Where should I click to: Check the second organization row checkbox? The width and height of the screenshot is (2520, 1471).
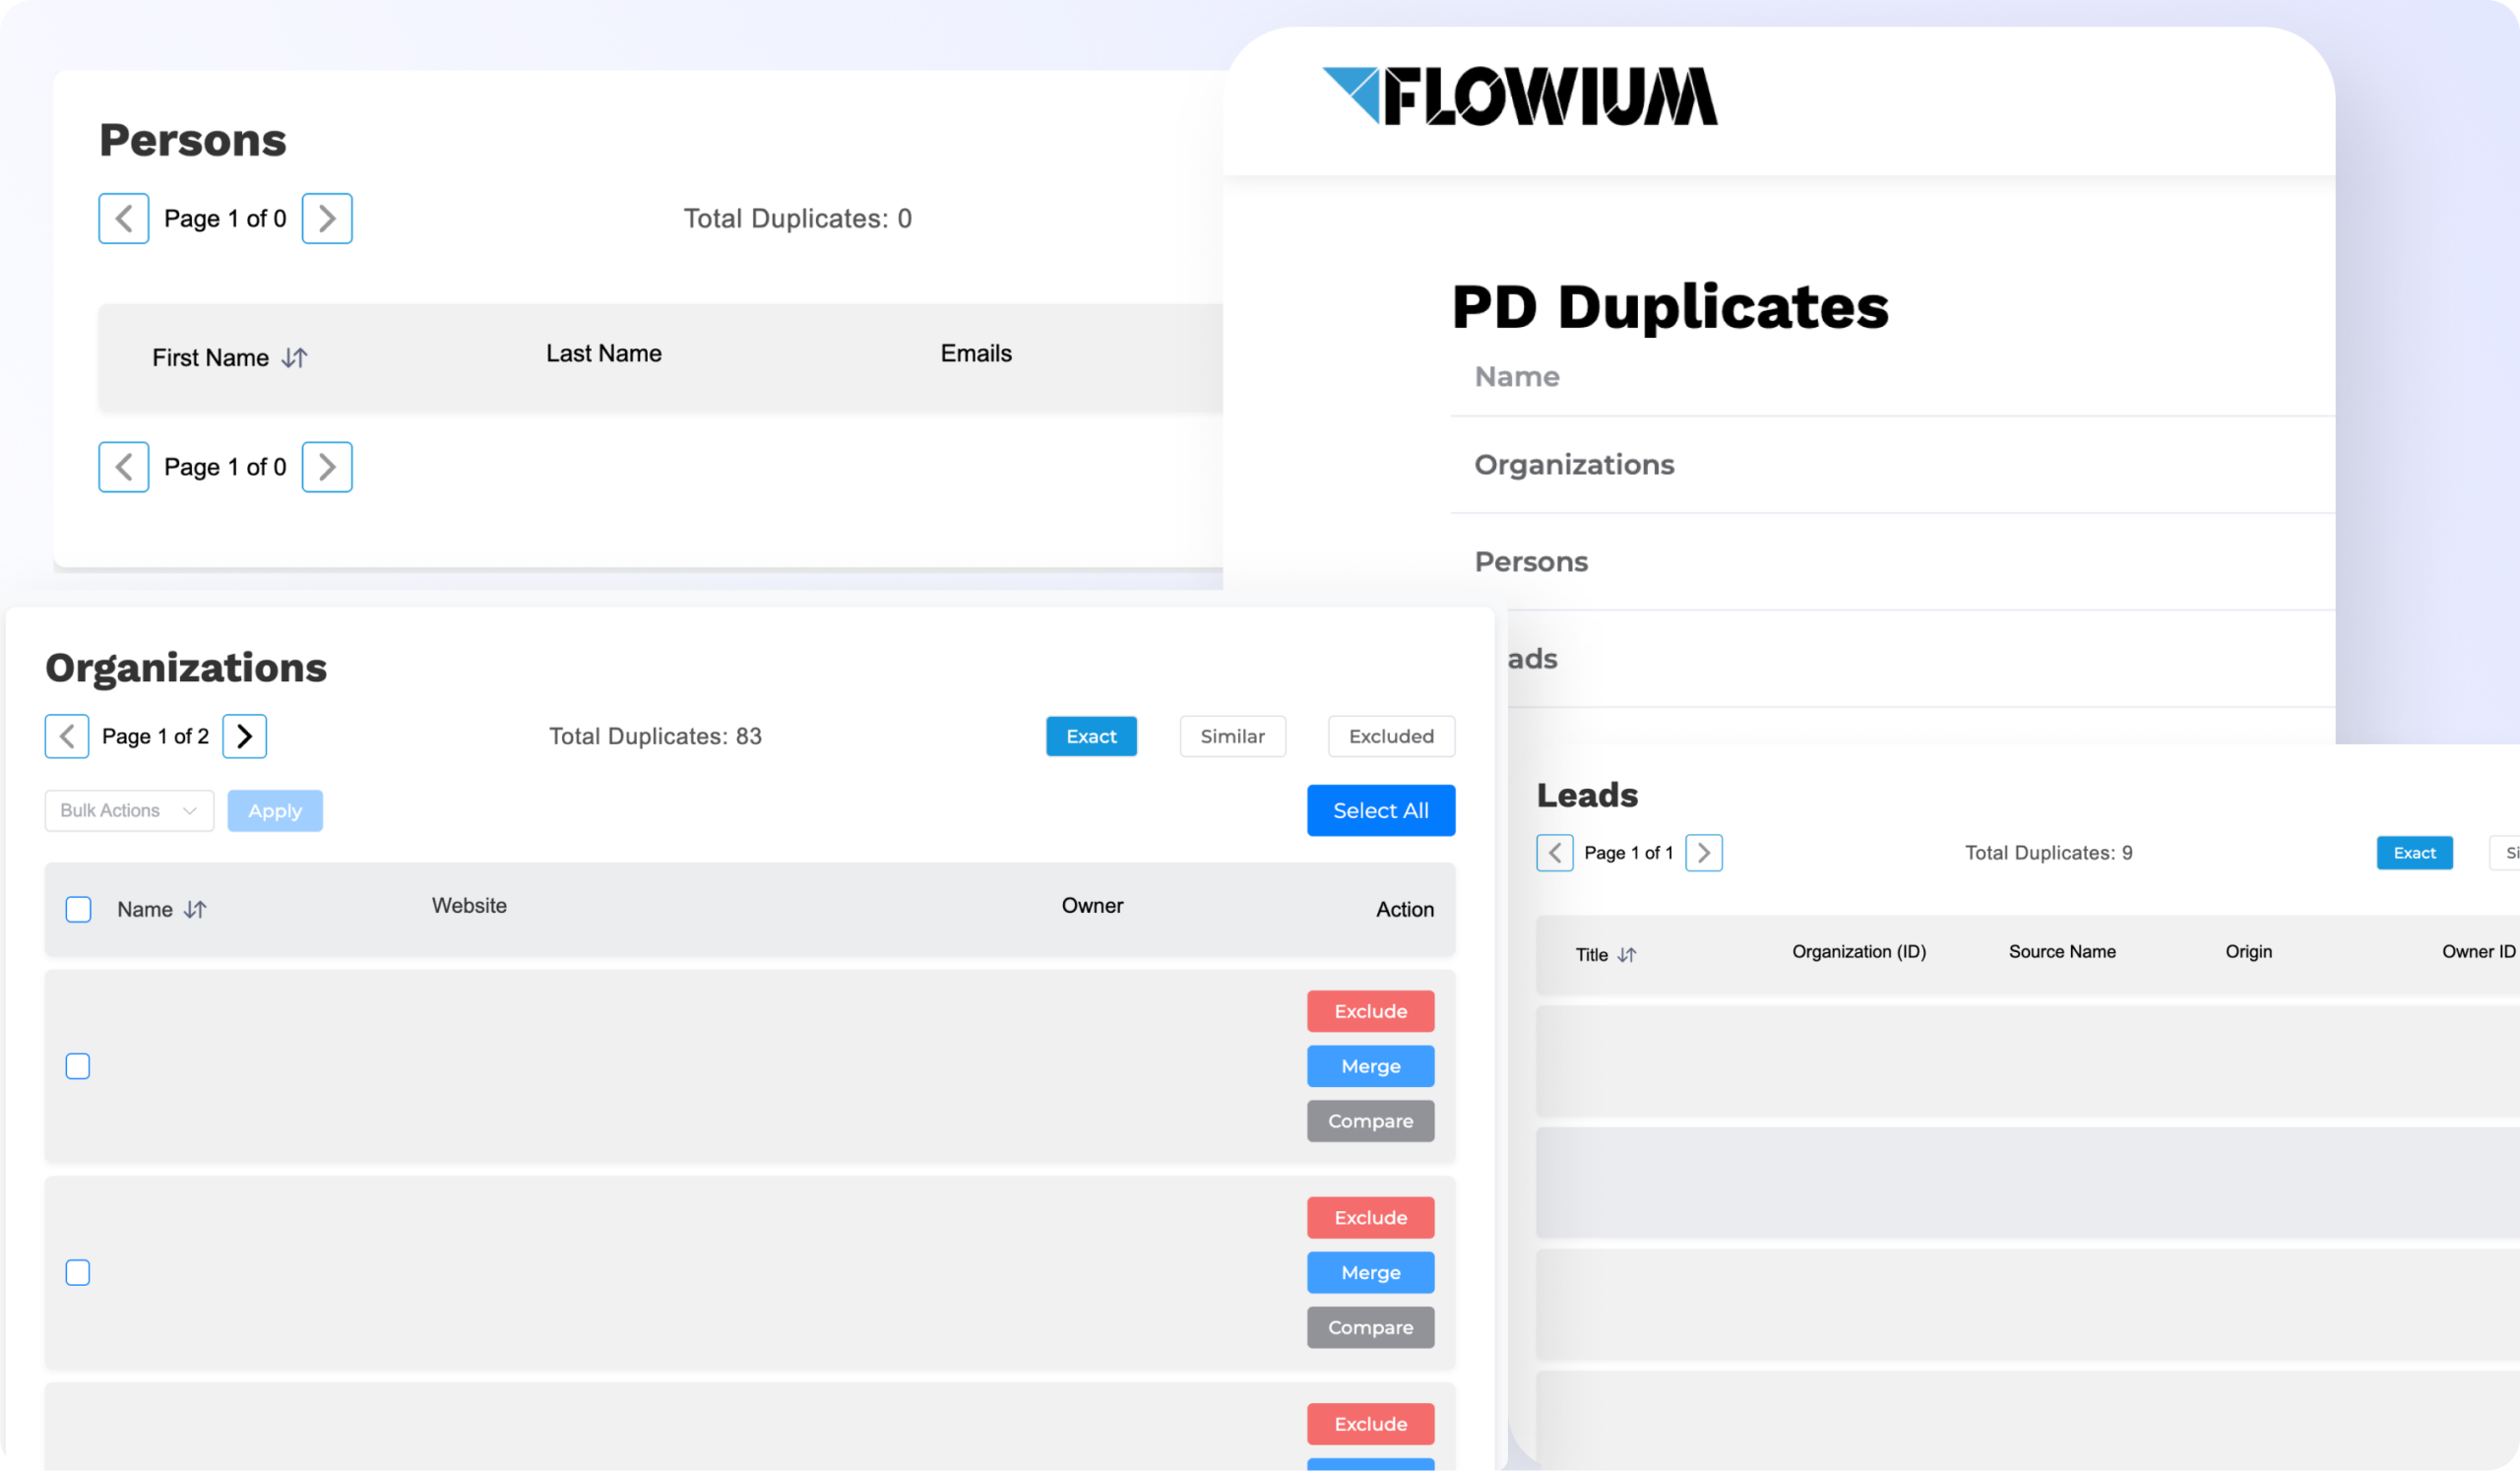point(78,1273)
